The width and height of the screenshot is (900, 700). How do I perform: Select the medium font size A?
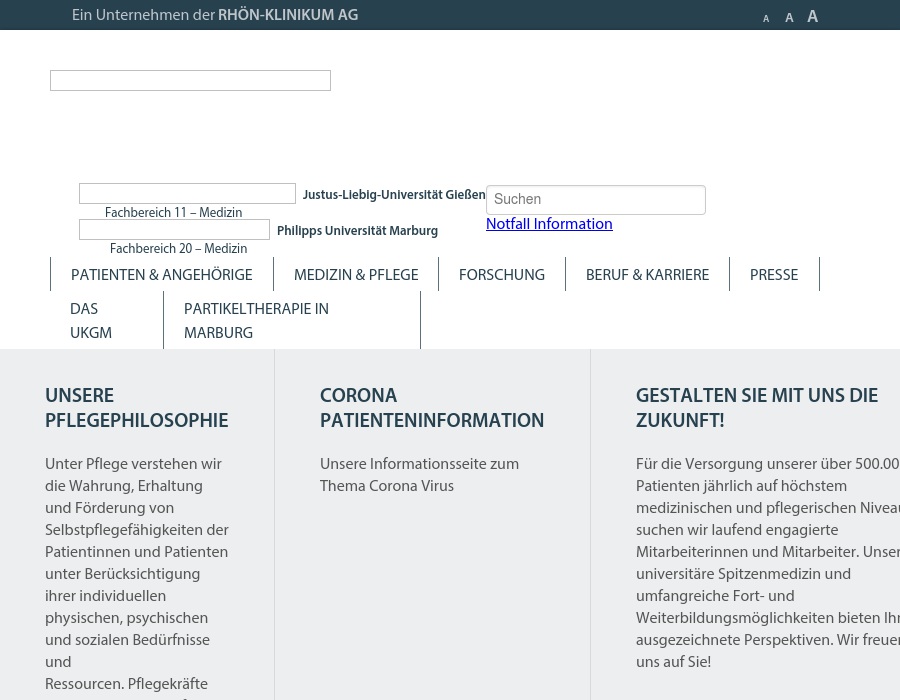click(789, 18)
